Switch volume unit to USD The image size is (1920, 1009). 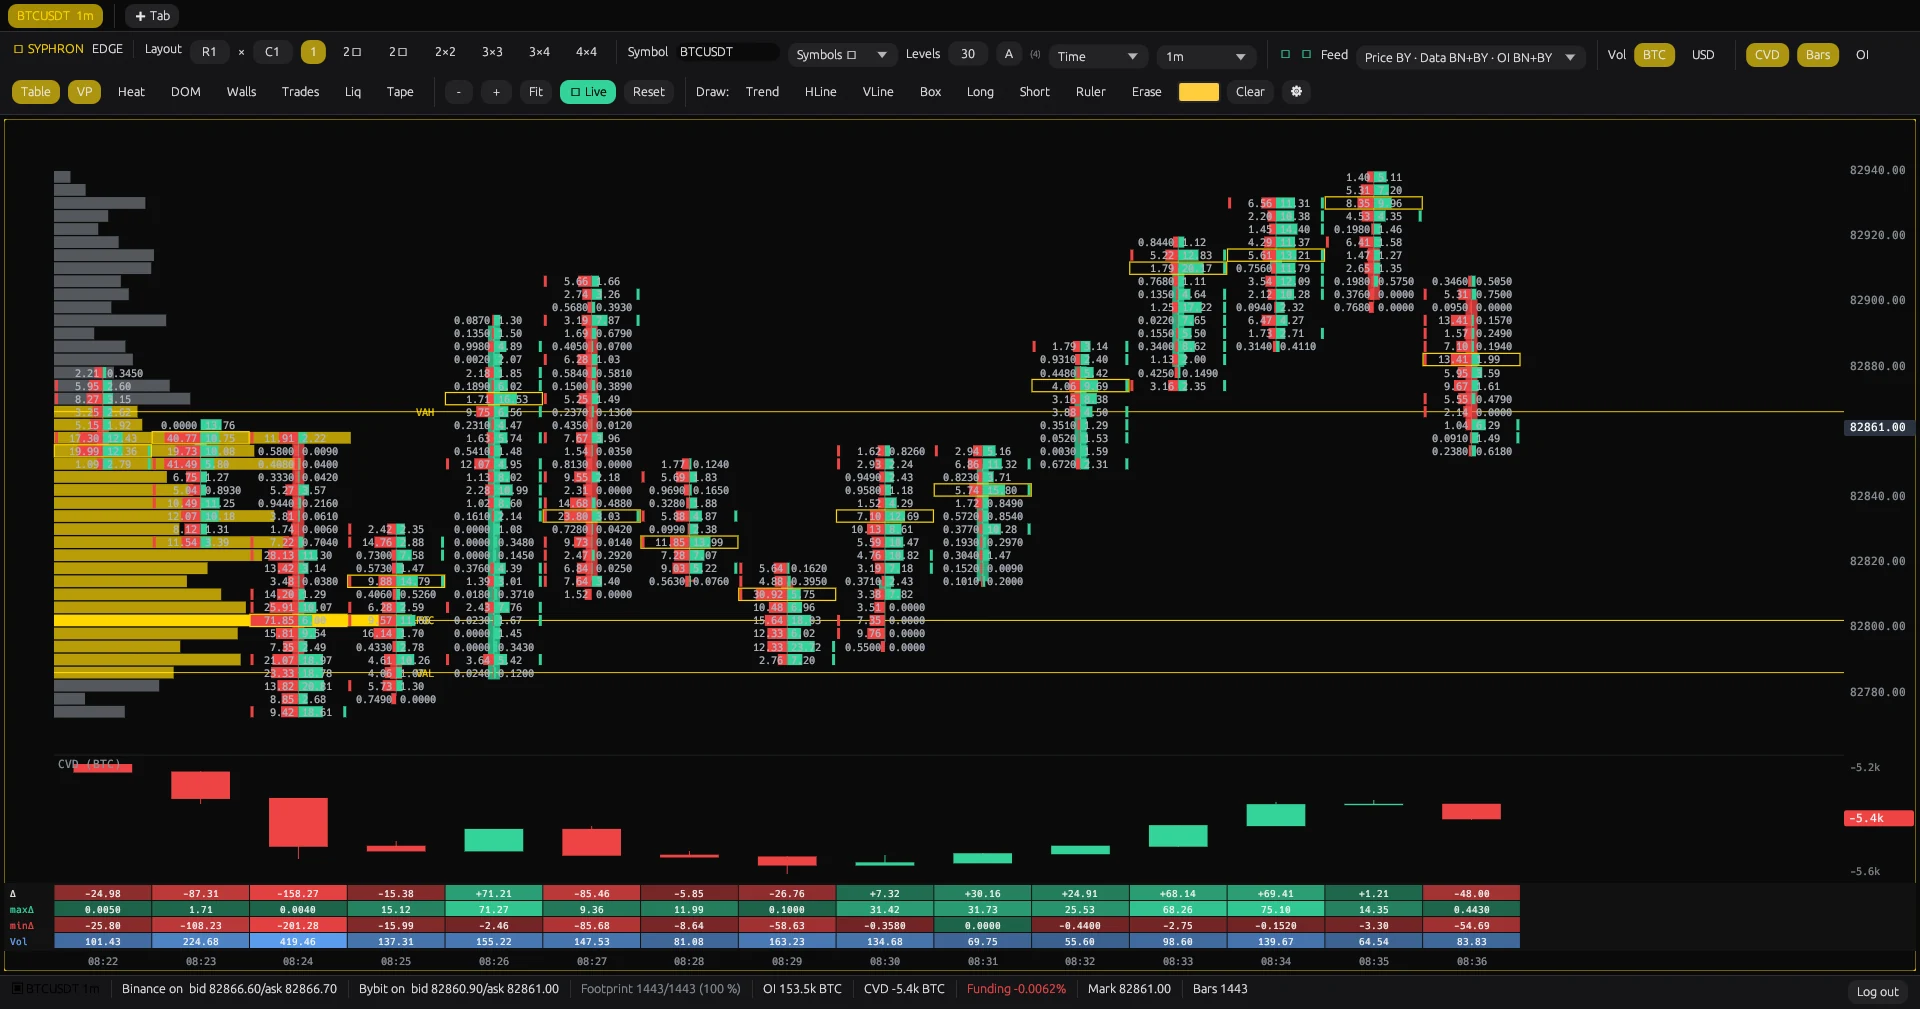pyautogui.click(x=1703, y=55)
